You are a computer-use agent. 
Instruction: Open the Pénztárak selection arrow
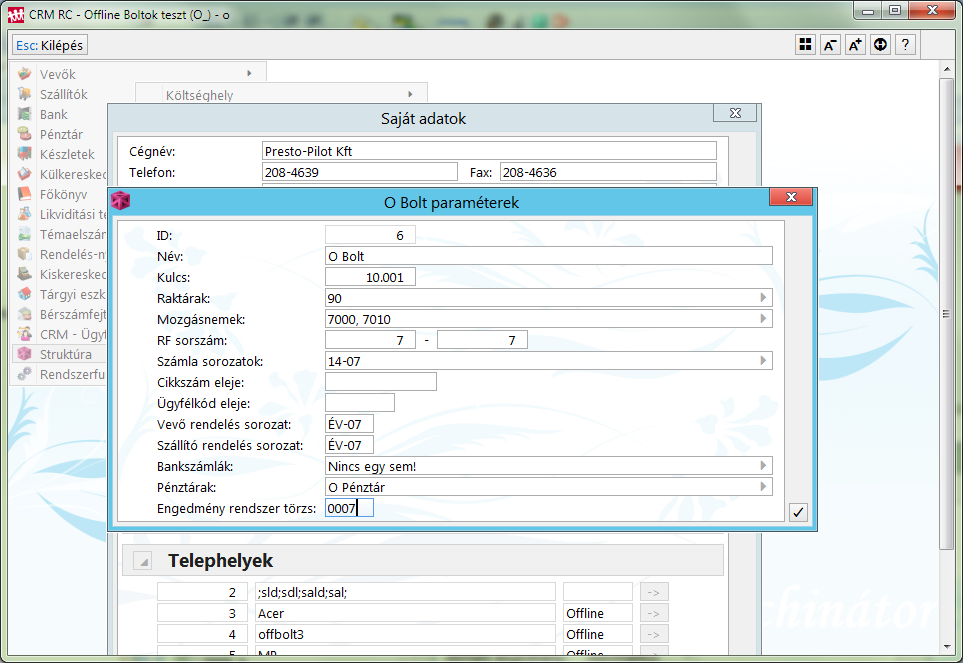763,487
